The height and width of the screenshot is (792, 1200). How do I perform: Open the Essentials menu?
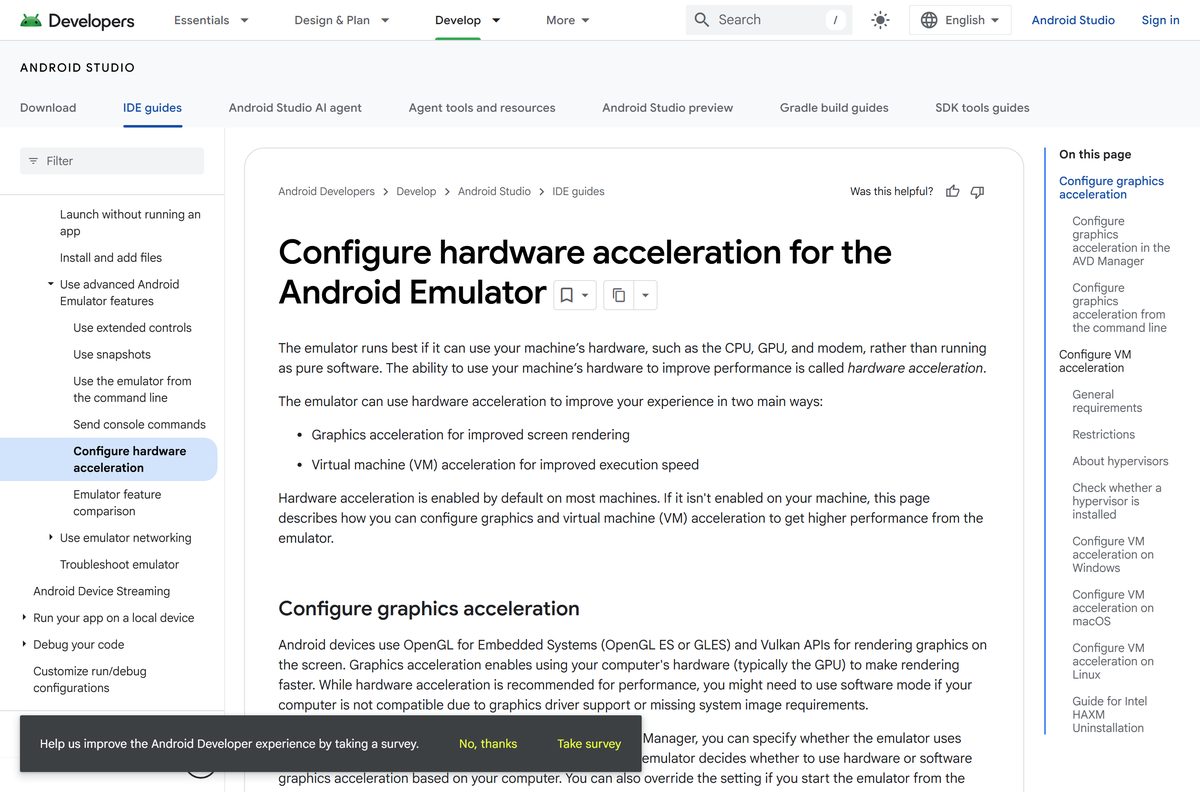[x=211, y=20]
